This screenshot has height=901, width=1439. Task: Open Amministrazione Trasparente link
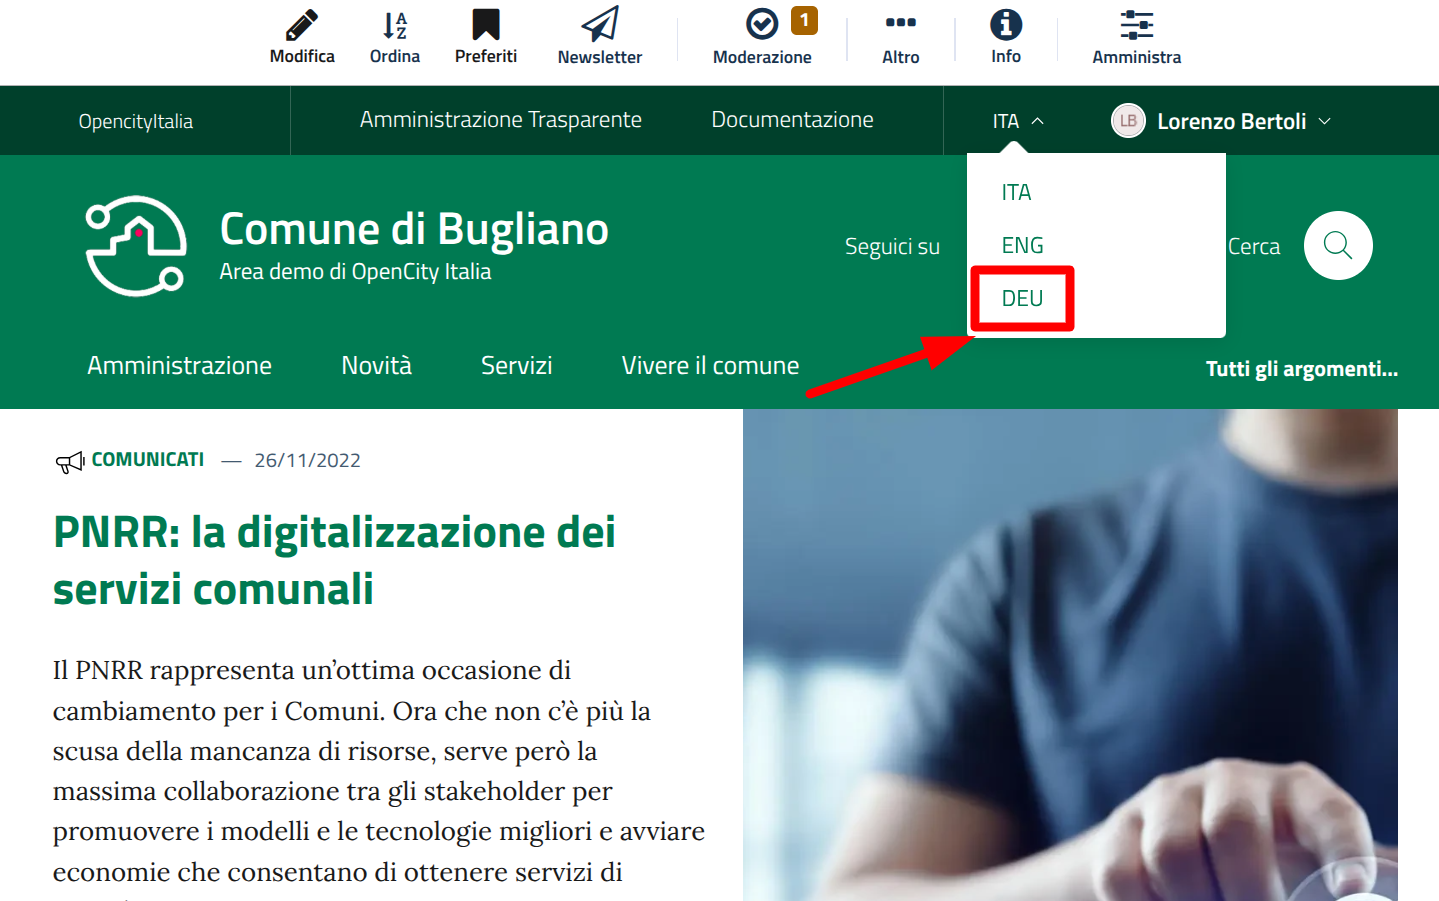point(501,120)
